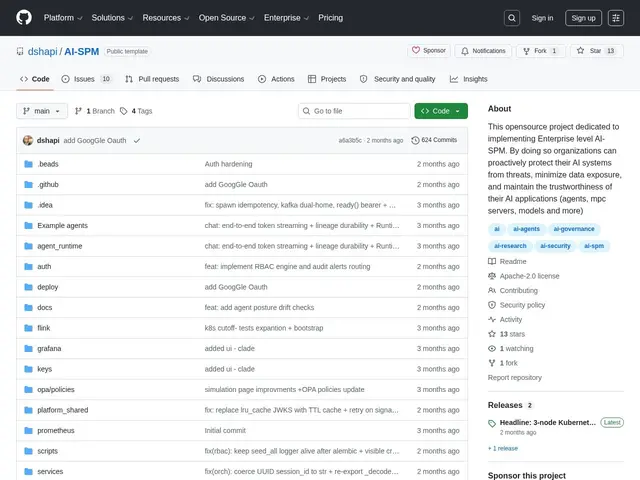
Task: Open the Contributing link
Action: click(518, 291)
